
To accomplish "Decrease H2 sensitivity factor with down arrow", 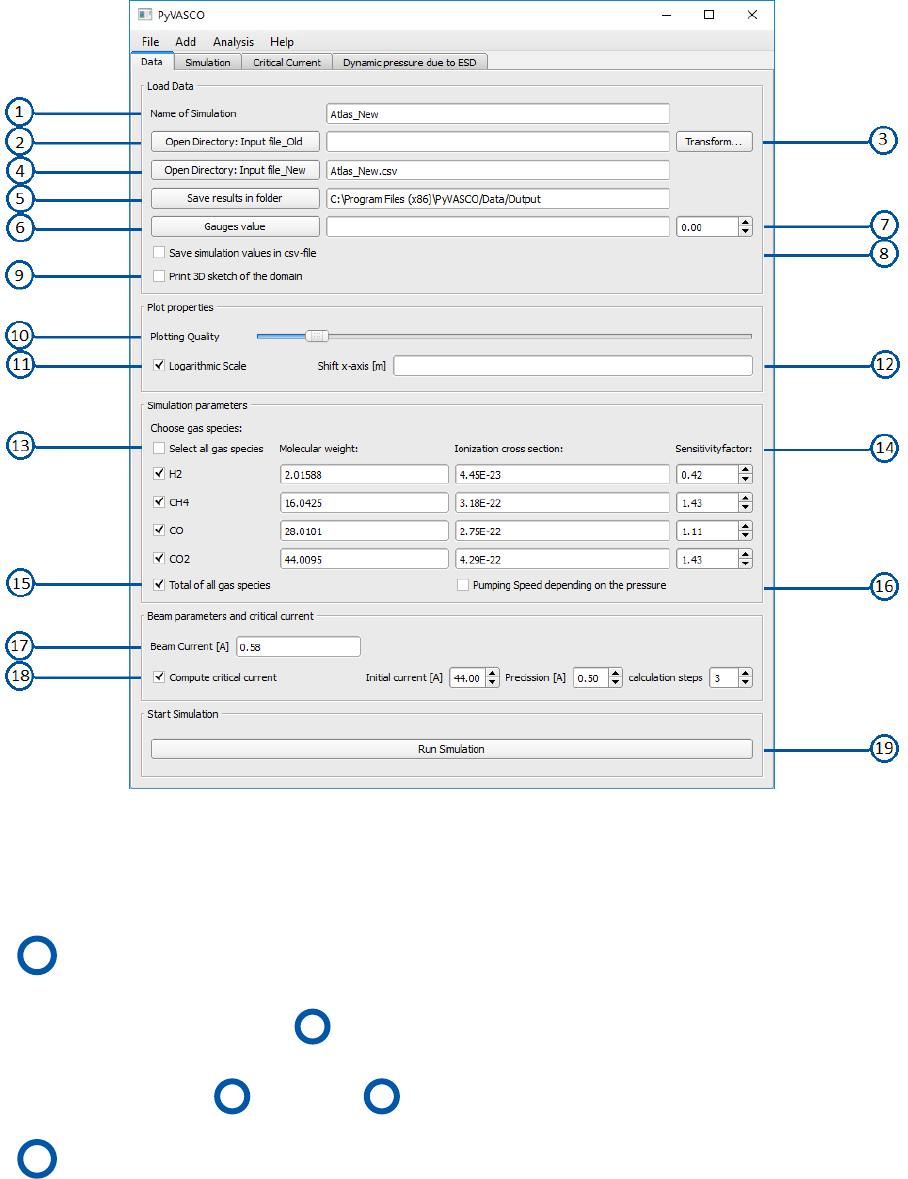I will (x=745, y=479).
